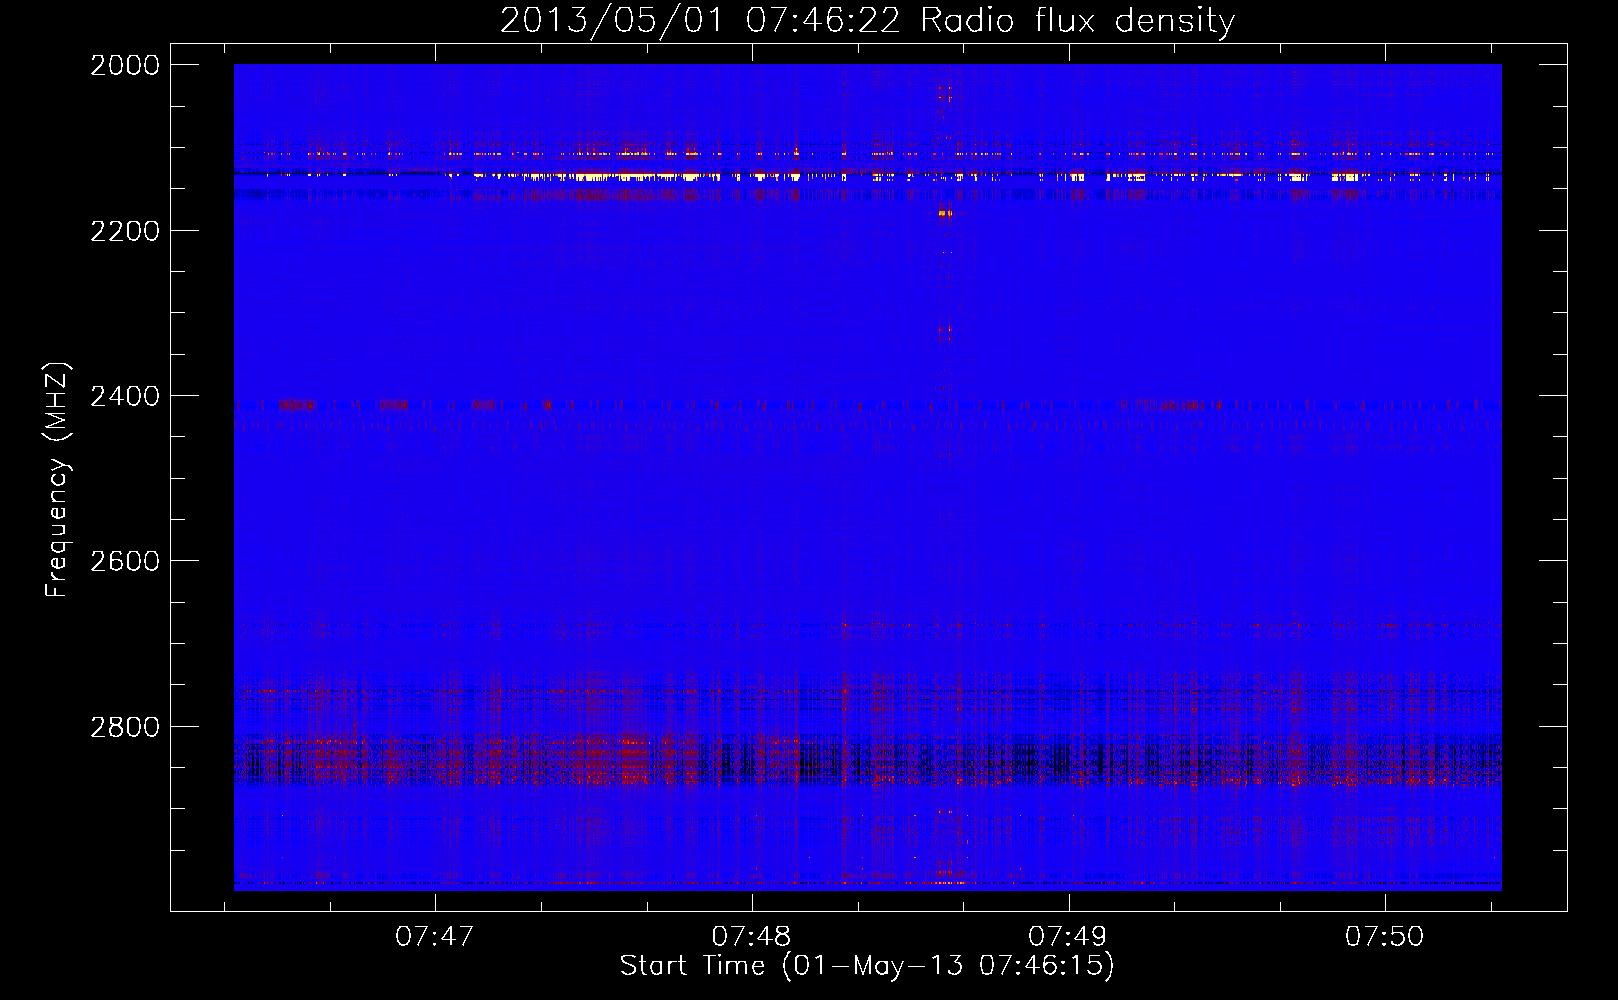
Task: Click the 'Start Time' x-axis title
Action: coord(867,966)
